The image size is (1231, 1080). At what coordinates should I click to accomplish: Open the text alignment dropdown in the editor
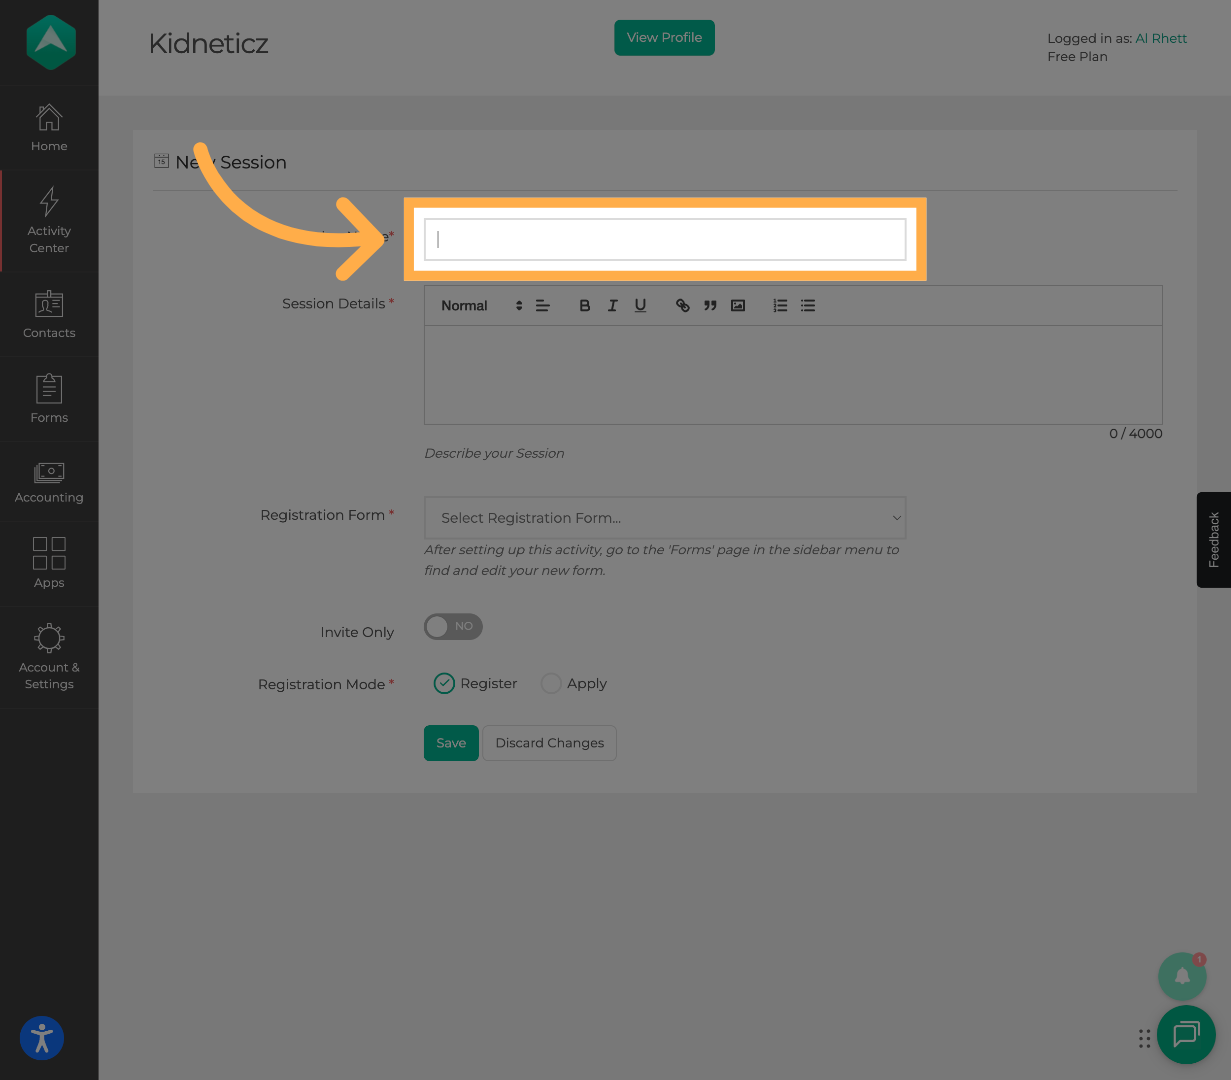[x=542, y=305]
